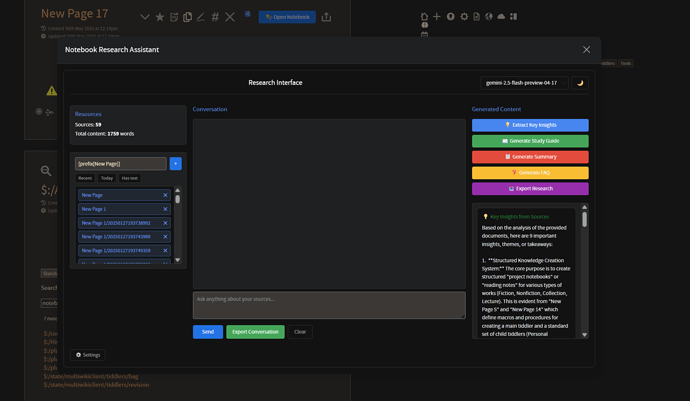The image size is (690, 401).
Task: Open the Tools tab in the sidebar
Action: pyautogui.click(x=626, y=63)
